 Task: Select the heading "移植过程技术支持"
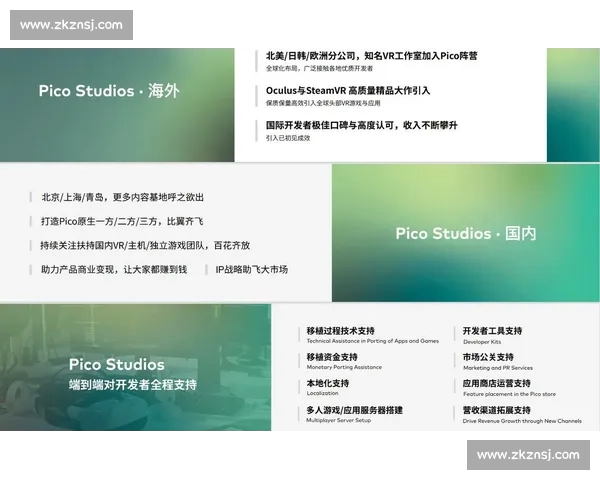pos(341,331)
